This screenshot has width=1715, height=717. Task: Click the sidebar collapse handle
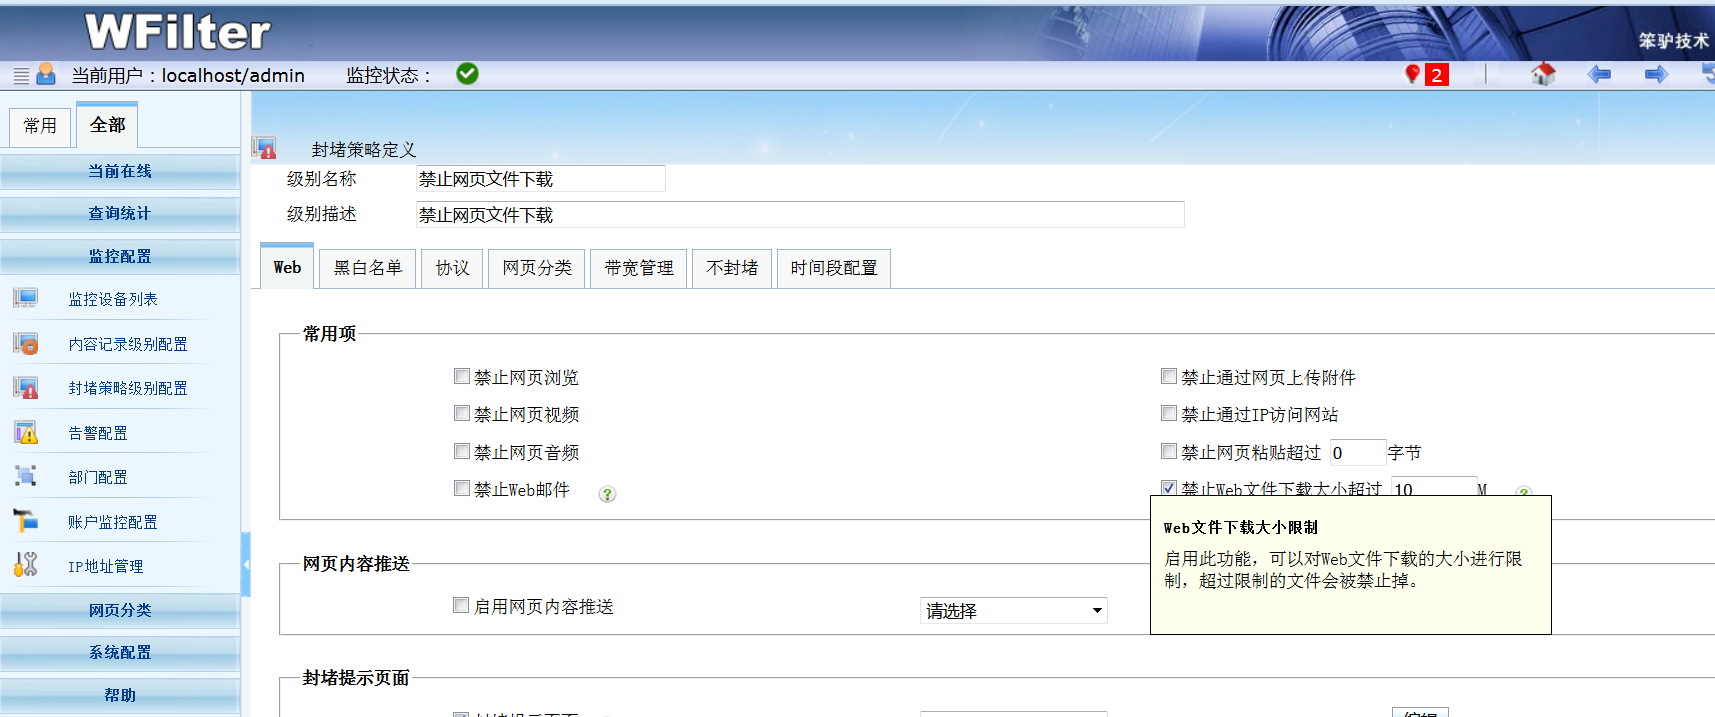coord(246,565)
